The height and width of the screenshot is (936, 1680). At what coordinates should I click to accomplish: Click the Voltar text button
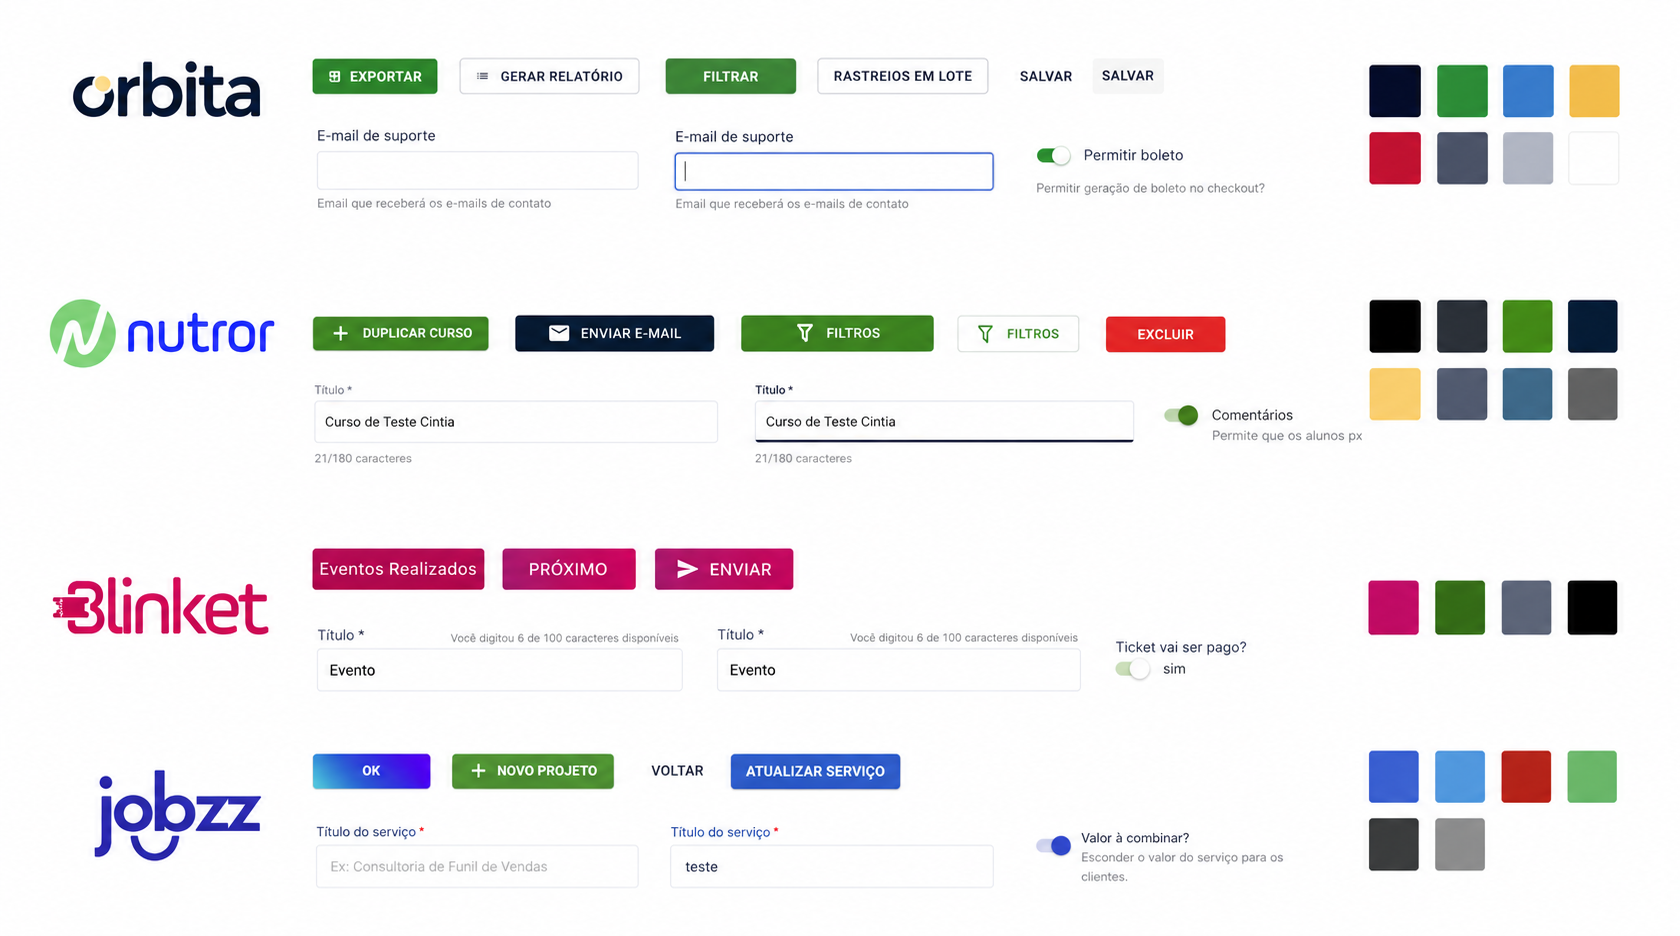[677, 771]
